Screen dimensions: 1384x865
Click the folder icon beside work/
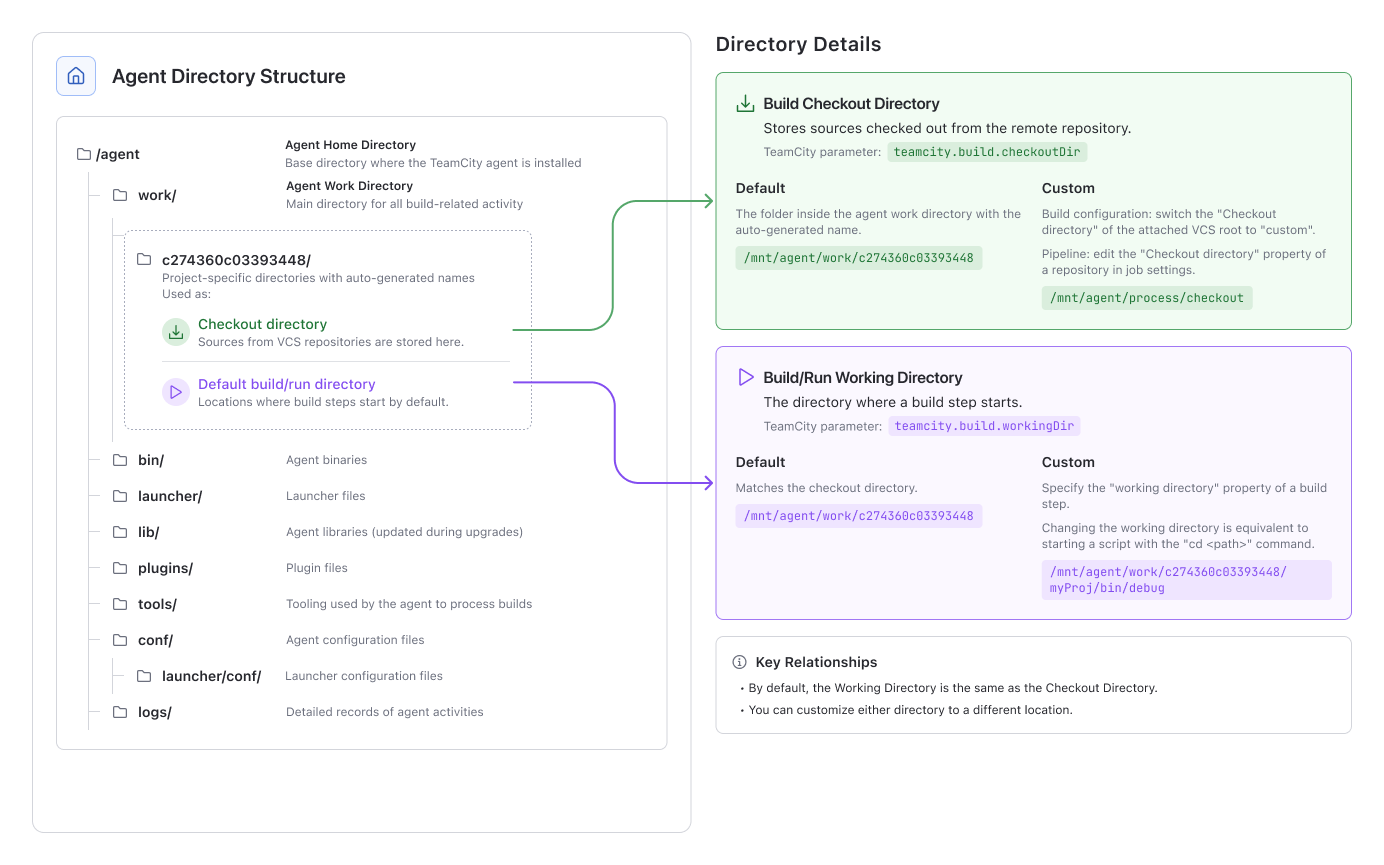coord(120,195)
